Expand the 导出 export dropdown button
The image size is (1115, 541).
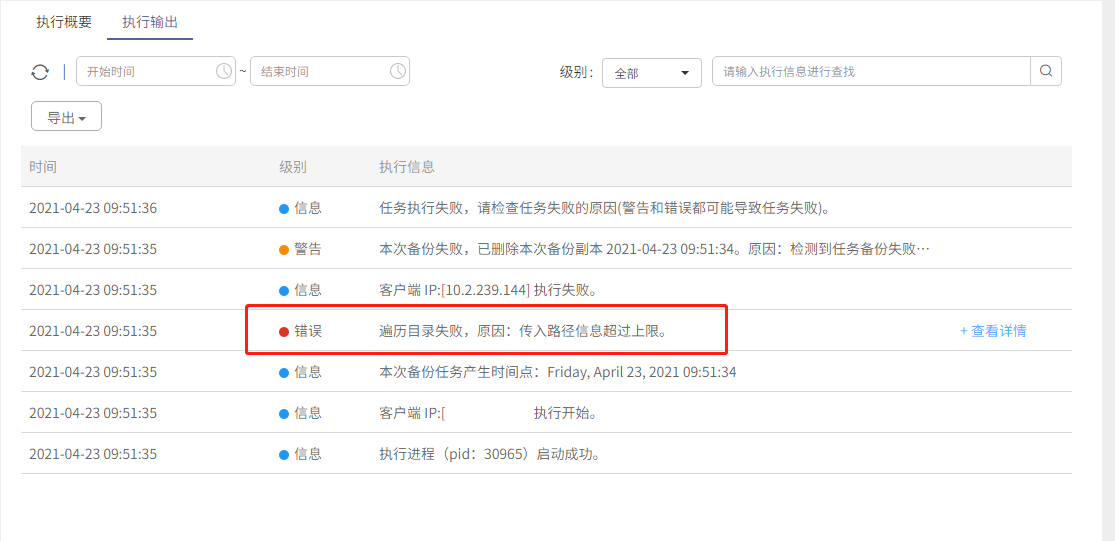(x=66, y=117)
